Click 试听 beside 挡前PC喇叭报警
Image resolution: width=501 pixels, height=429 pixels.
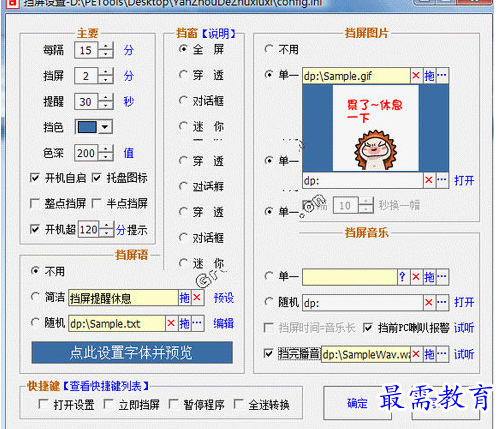[x=464, y=328]
